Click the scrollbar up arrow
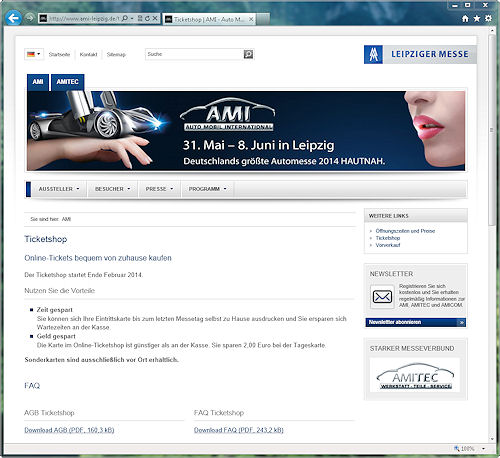Image resolution: width=500 pixels, height=458 pixels. 492,30
